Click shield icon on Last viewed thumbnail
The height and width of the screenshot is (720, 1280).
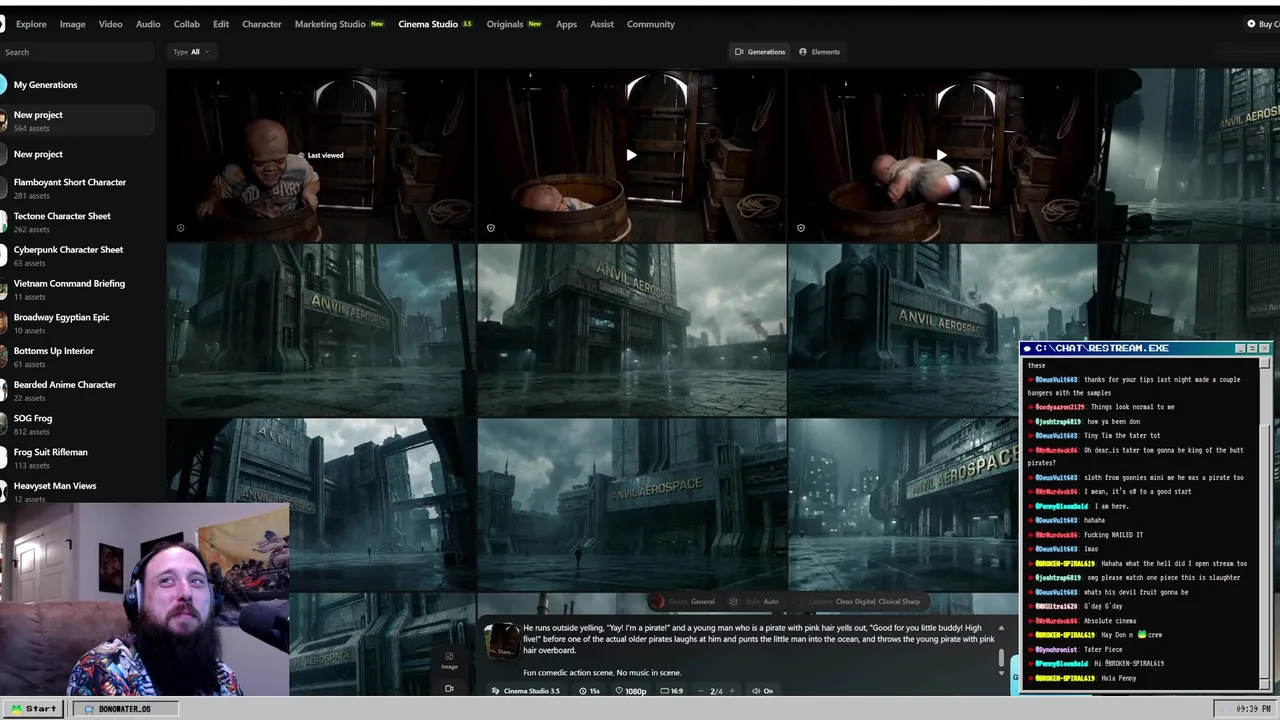coord(180,228)
